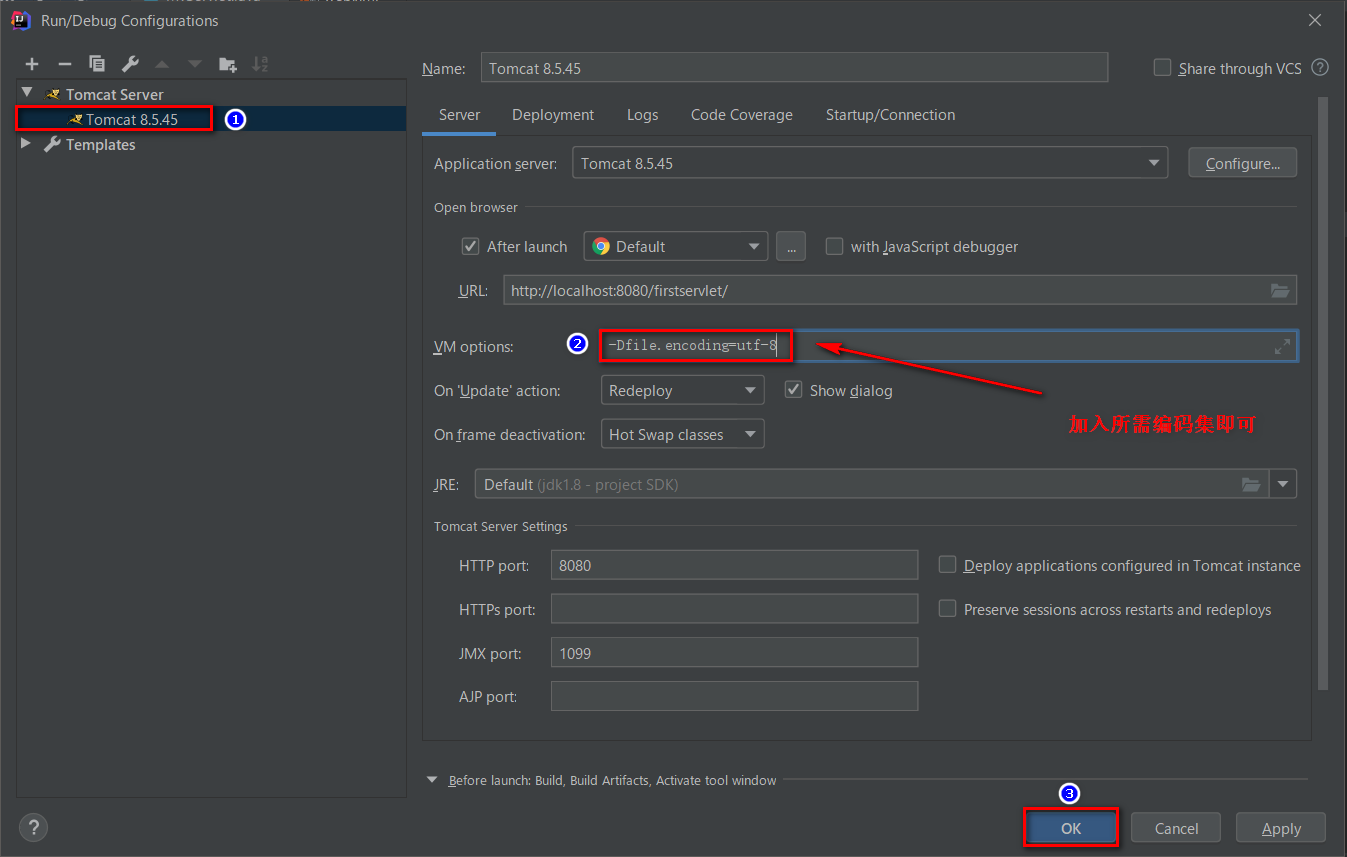Focus the VM options field

[948, 346]
